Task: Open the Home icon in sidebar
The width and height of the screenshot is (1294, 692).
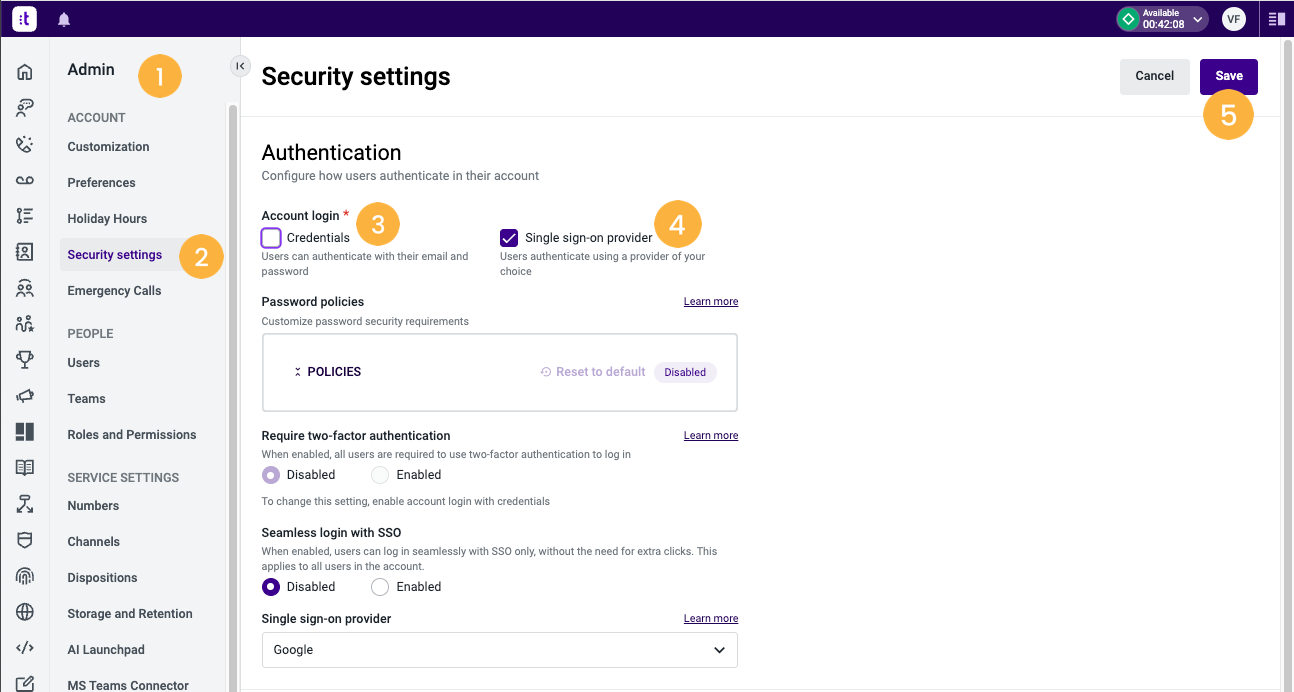Action: tap(25, 72)
